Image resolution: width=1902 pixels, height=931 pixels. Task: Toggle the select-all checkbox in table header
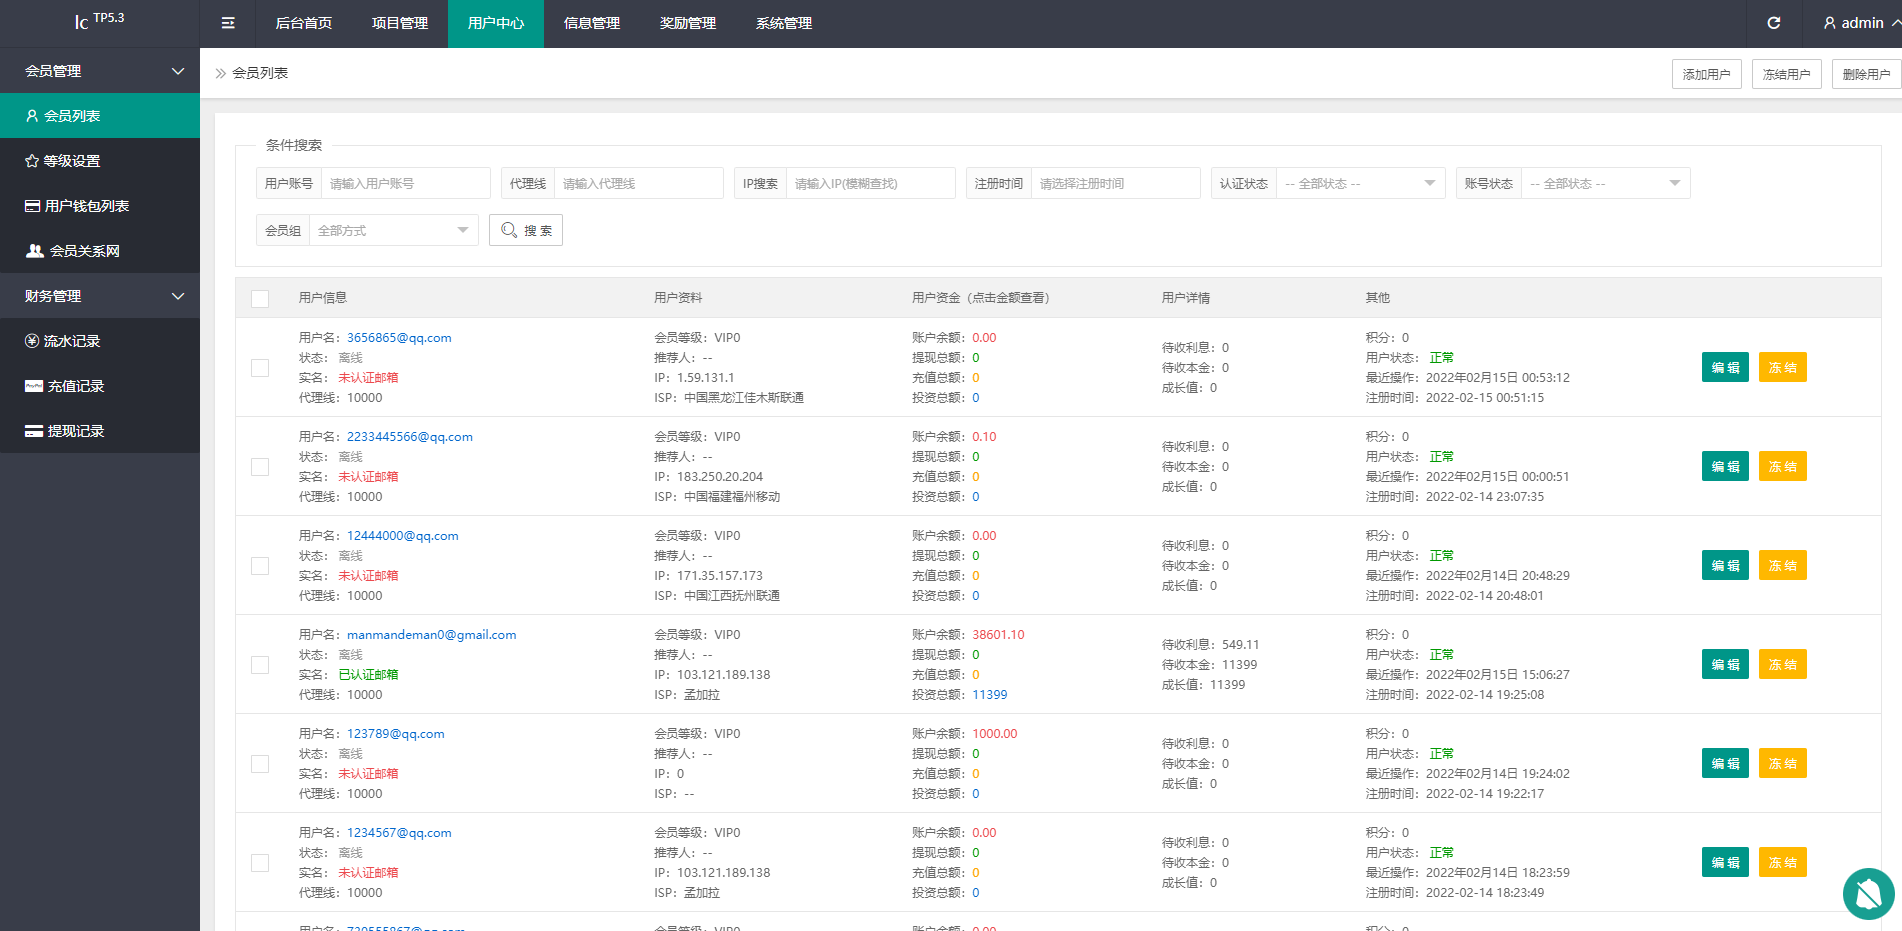coord(260,298)
